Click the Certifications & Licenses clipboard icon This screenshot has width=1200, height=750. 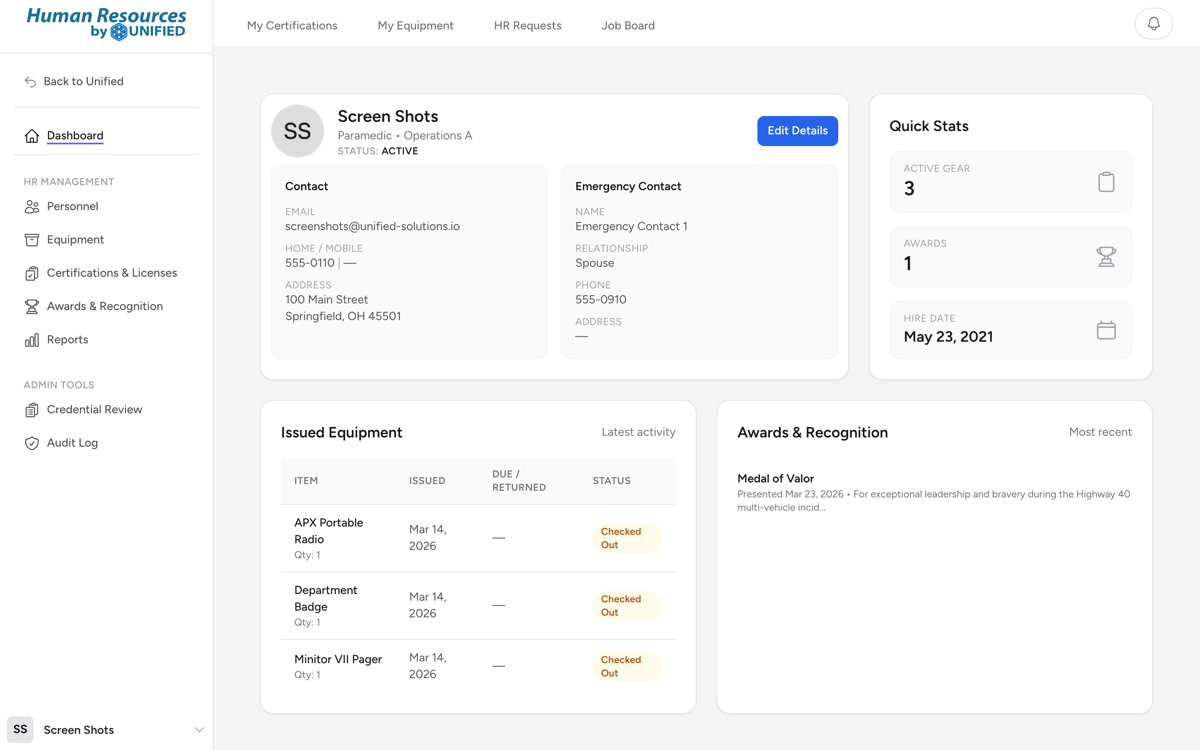[32, 273]
